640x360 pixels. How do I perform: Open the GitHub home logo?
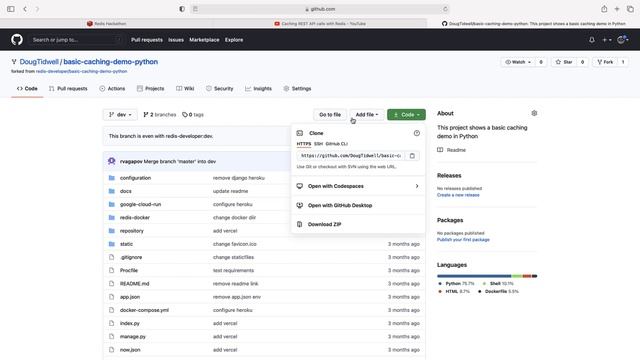point(17,40)
